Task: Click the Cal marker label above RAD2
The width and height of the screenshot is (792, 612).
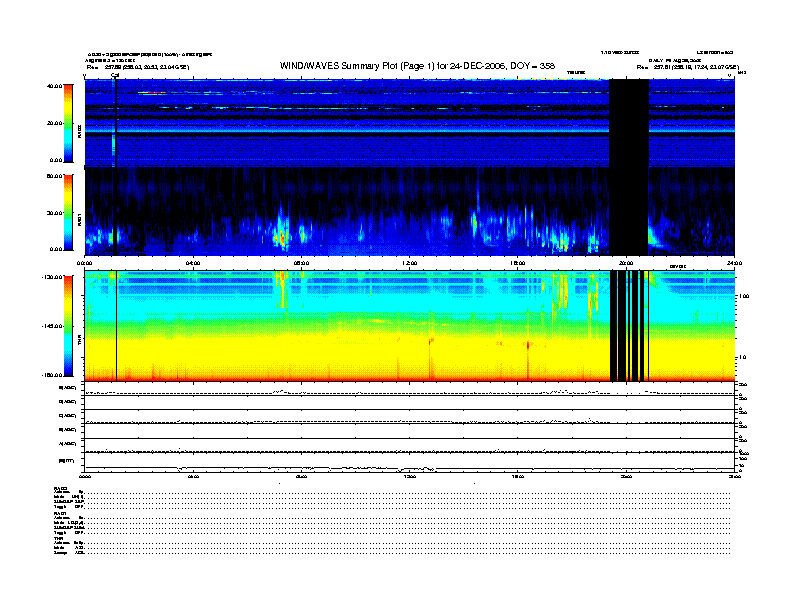Action: [115, 76]
